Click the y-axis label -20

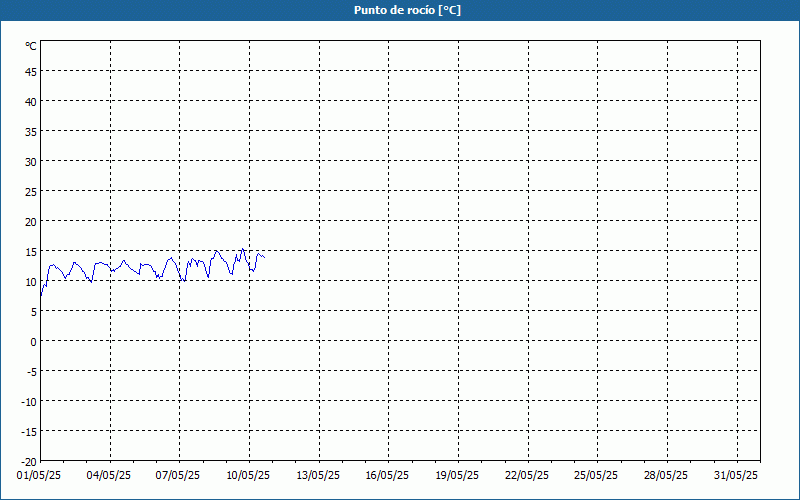coord(29,462)
